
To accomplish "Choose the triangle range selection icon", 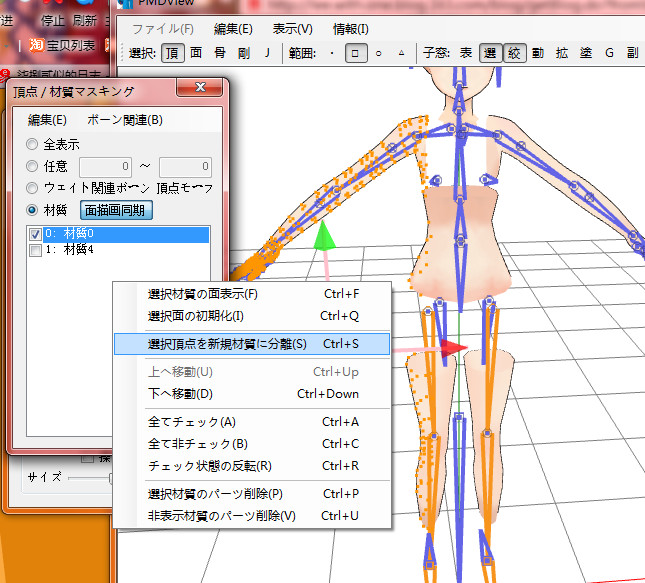I will tap(401, 53).
